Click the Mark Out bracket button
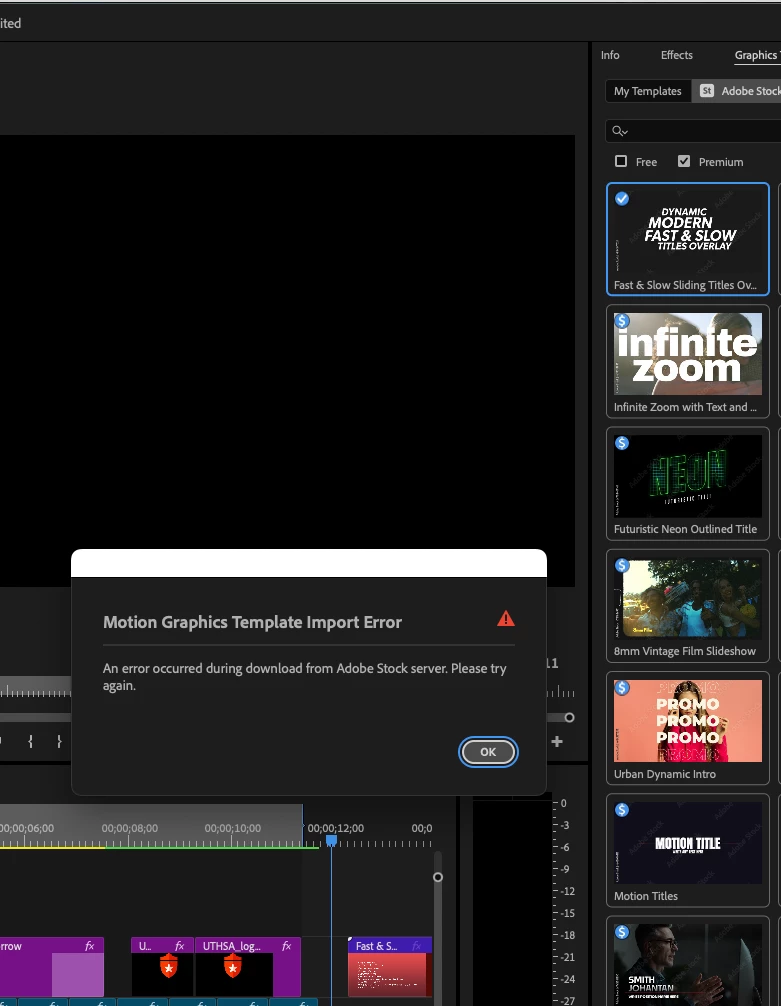Screen dimensions: 781x1006 tap(59, 742)
